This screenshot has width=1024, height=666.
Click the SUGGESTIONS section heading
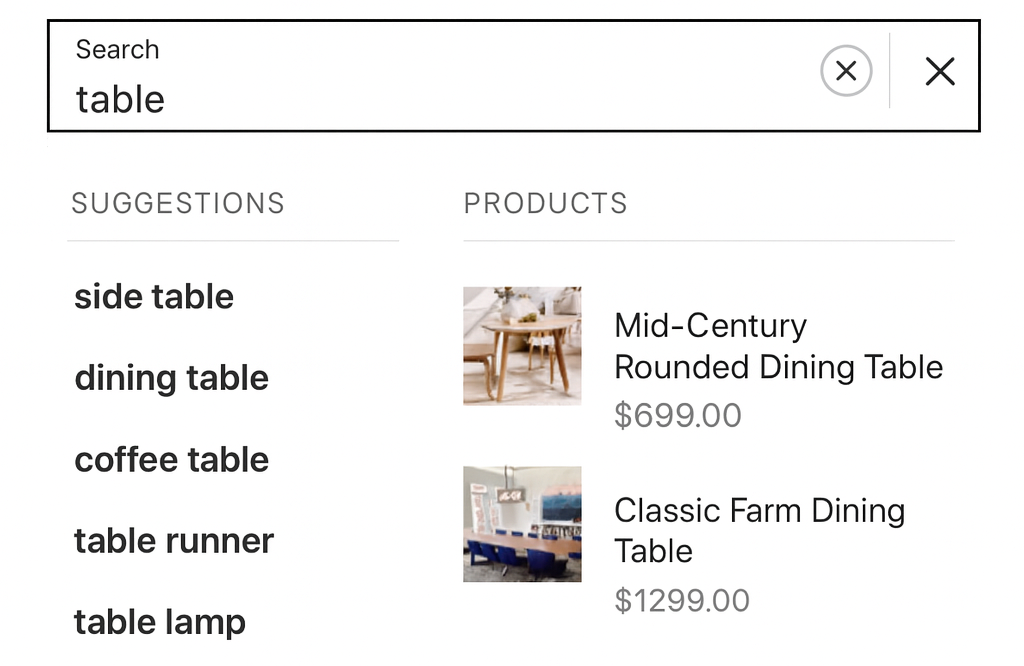177,203
